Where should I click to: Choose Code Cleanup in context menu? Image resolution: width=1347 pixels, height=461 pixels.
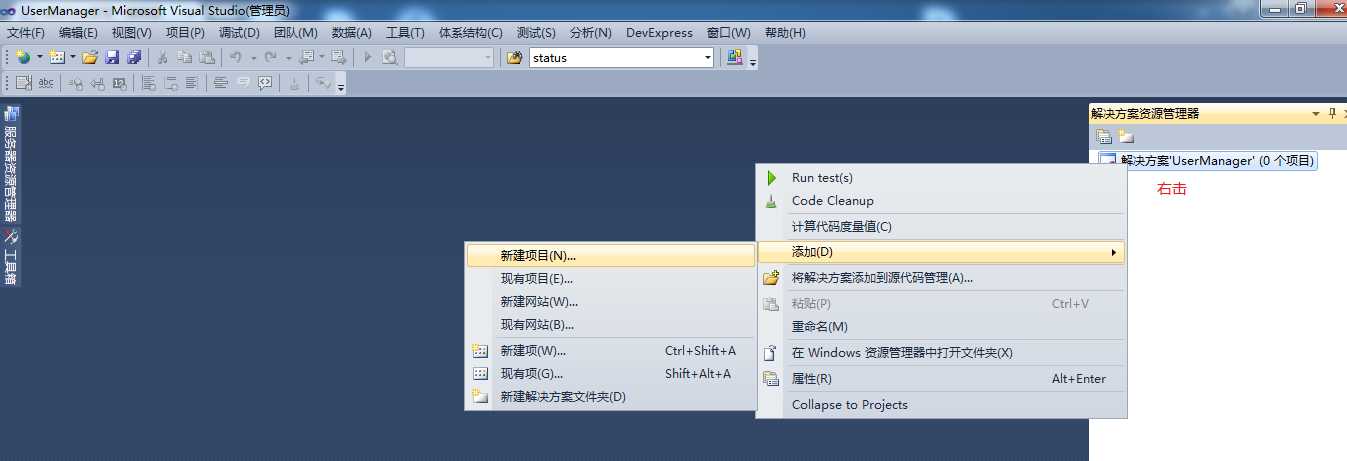[942, 201]
